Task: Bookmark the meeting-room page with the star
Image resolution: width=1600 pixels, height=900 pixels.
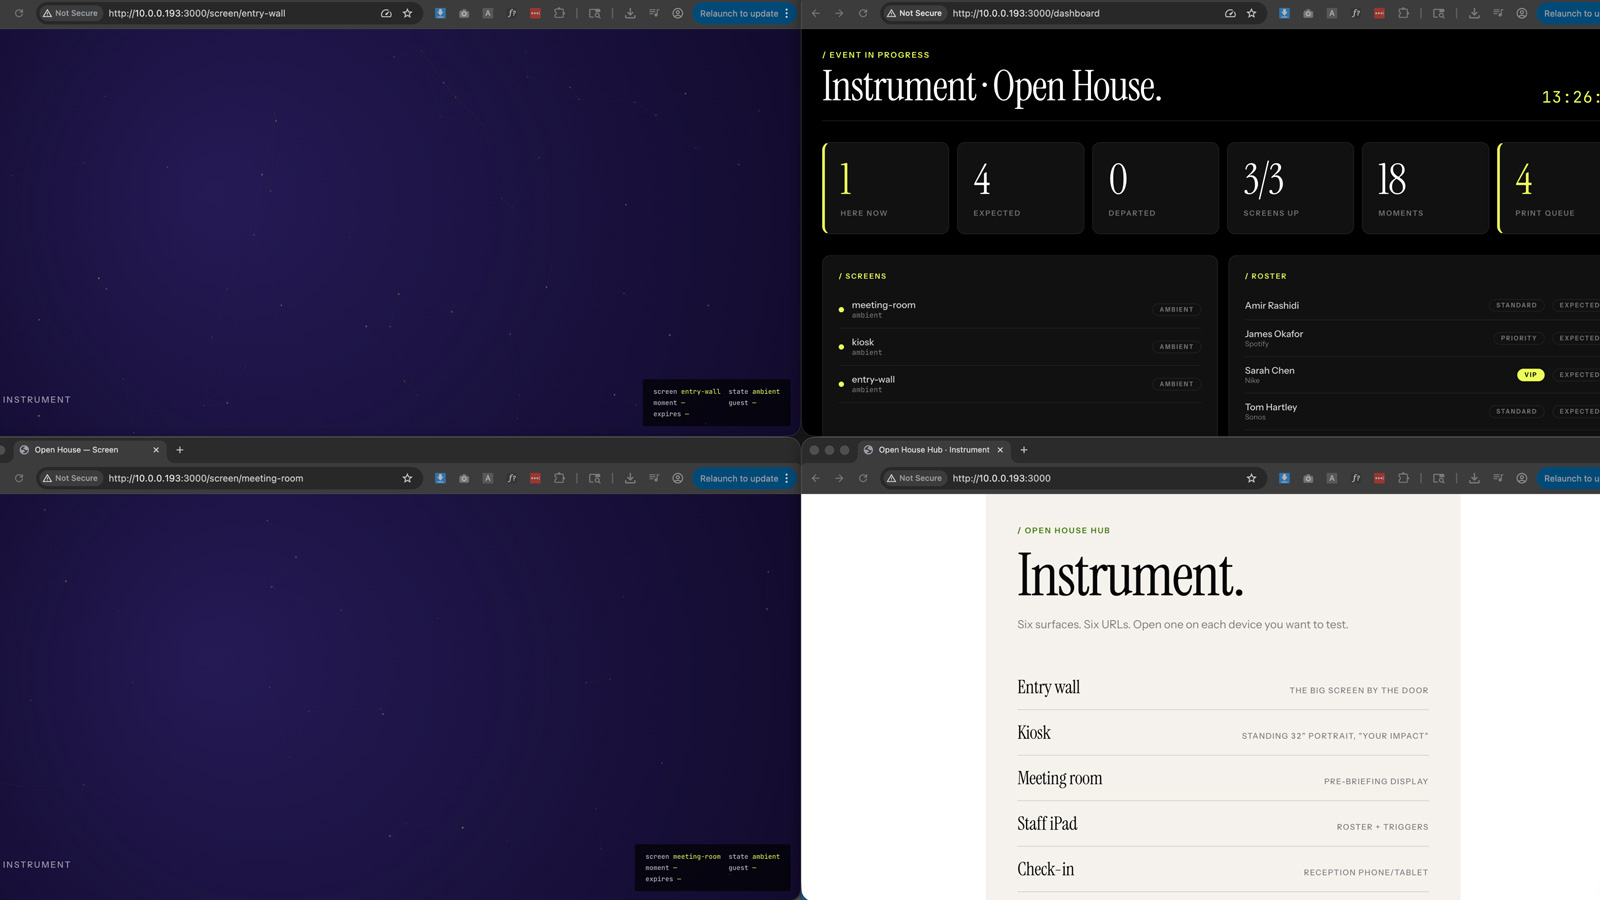Action: click(407, 478)
